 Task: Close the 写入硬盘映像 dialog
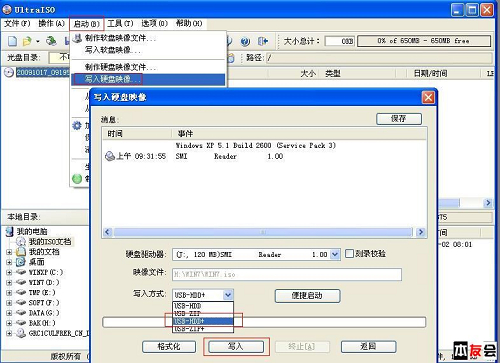428,98
